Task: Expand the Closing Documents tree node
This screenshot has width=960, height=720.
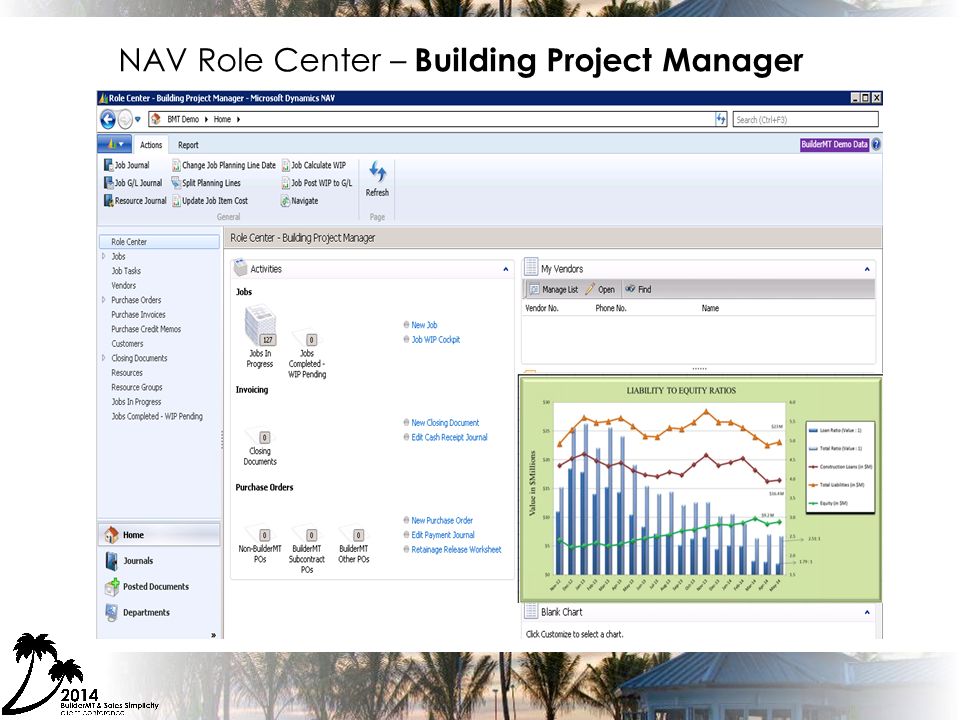Action: pos(103,358)
